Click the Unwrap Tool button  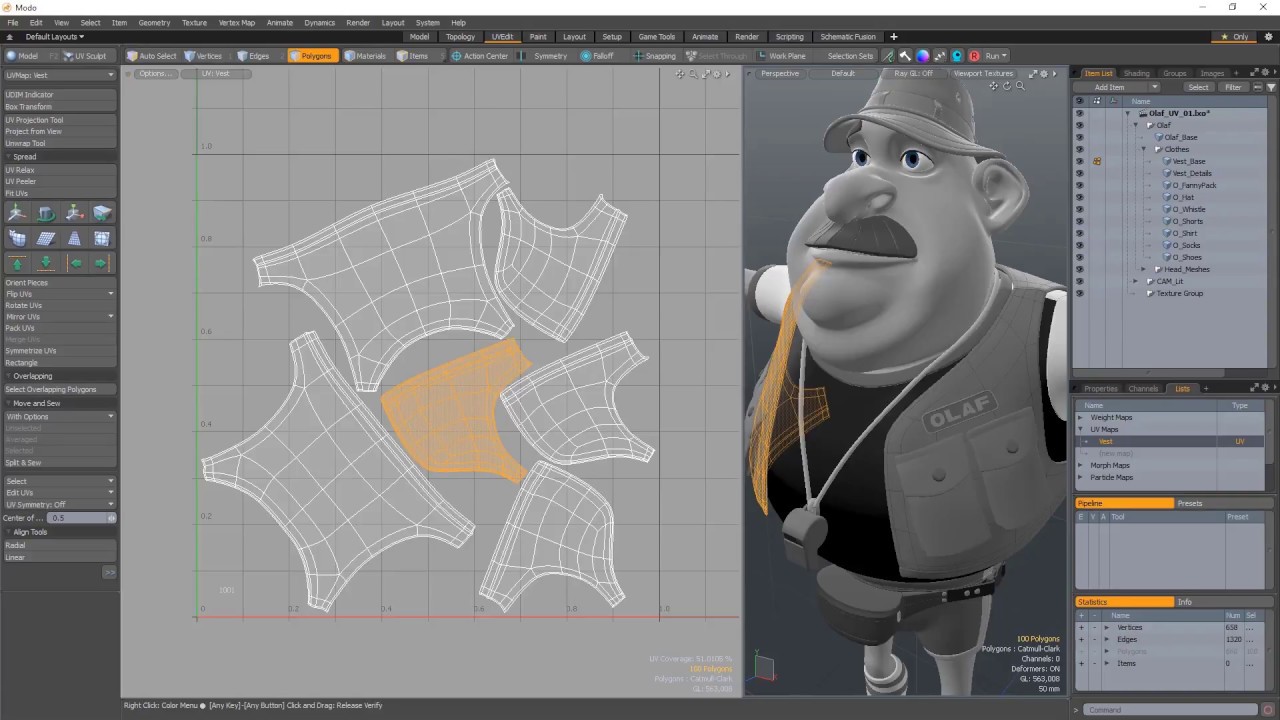tap(59, 143)
